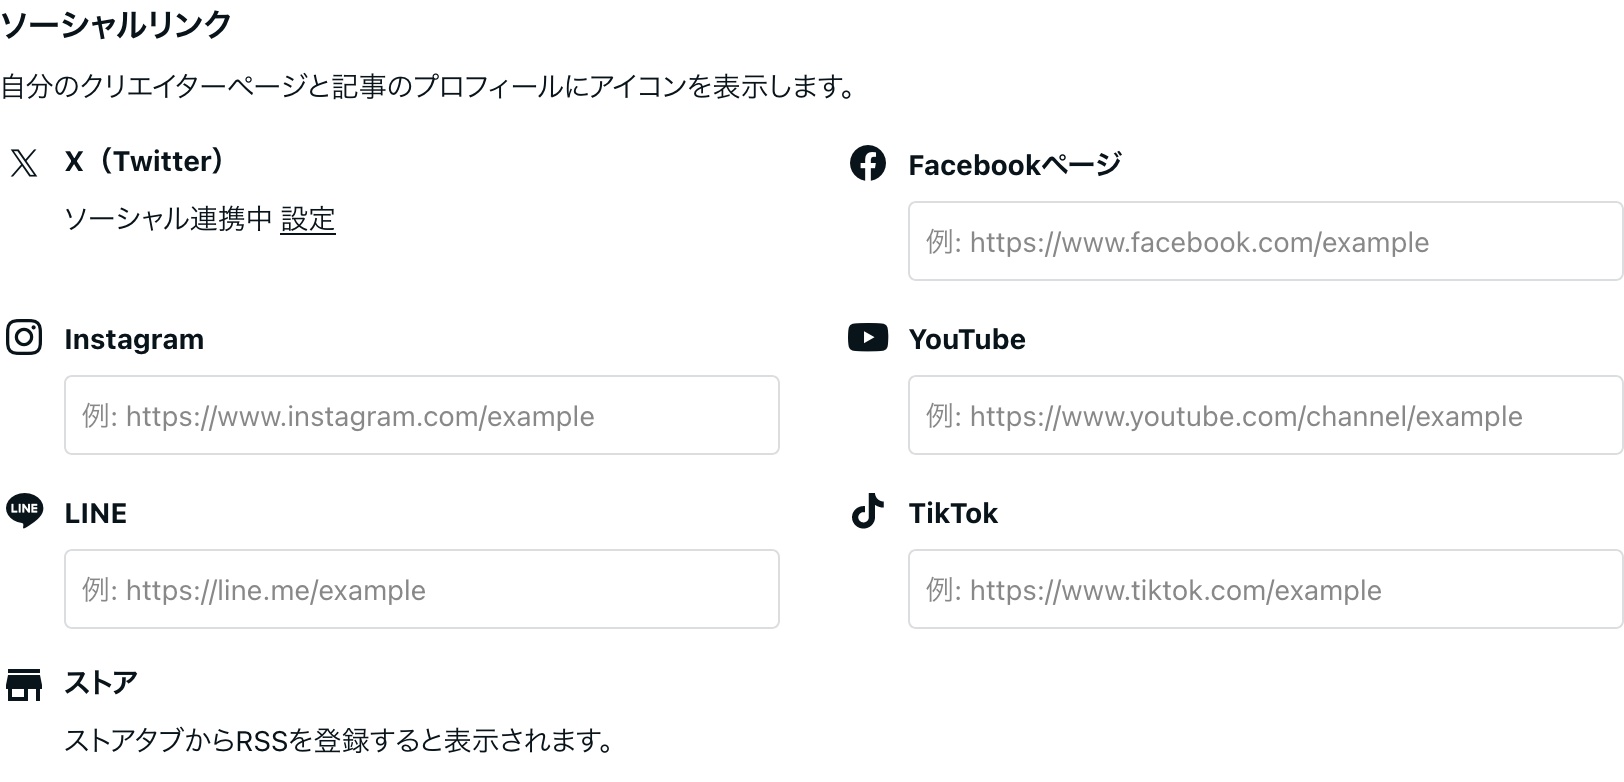The image size is (1624, 782).
Task: Click into the YouTube channel URL field
Action: point(1264,415)
